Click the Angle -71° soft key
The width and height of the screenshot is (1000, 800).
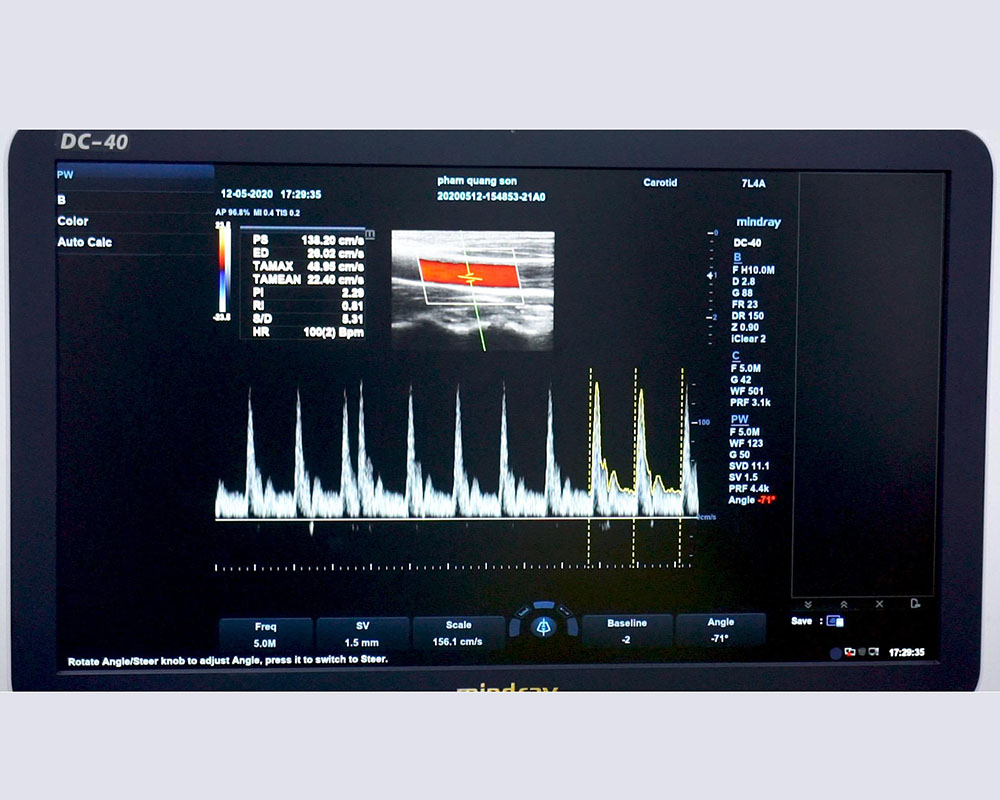[720, 631]
